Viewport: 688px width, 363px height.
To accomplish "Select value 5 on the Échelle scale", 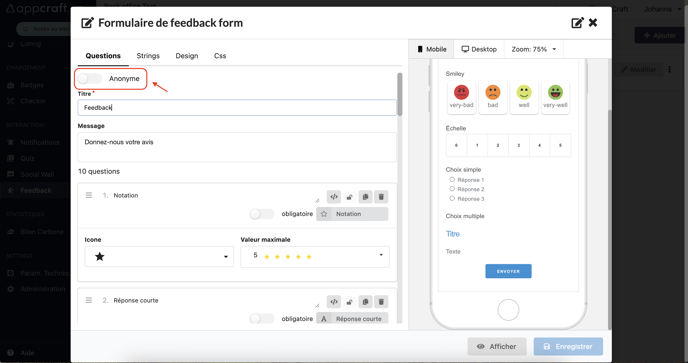I will 560,145.
